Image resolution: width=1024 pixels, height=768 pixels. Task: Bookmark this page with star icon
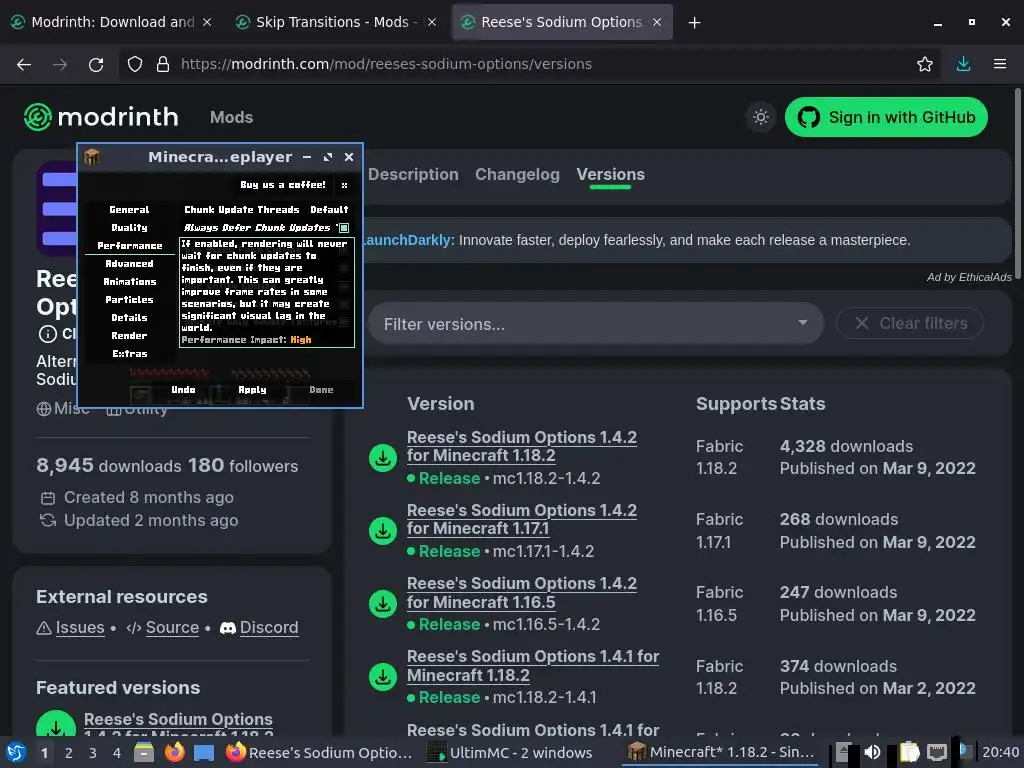click(x=924, y=64)
